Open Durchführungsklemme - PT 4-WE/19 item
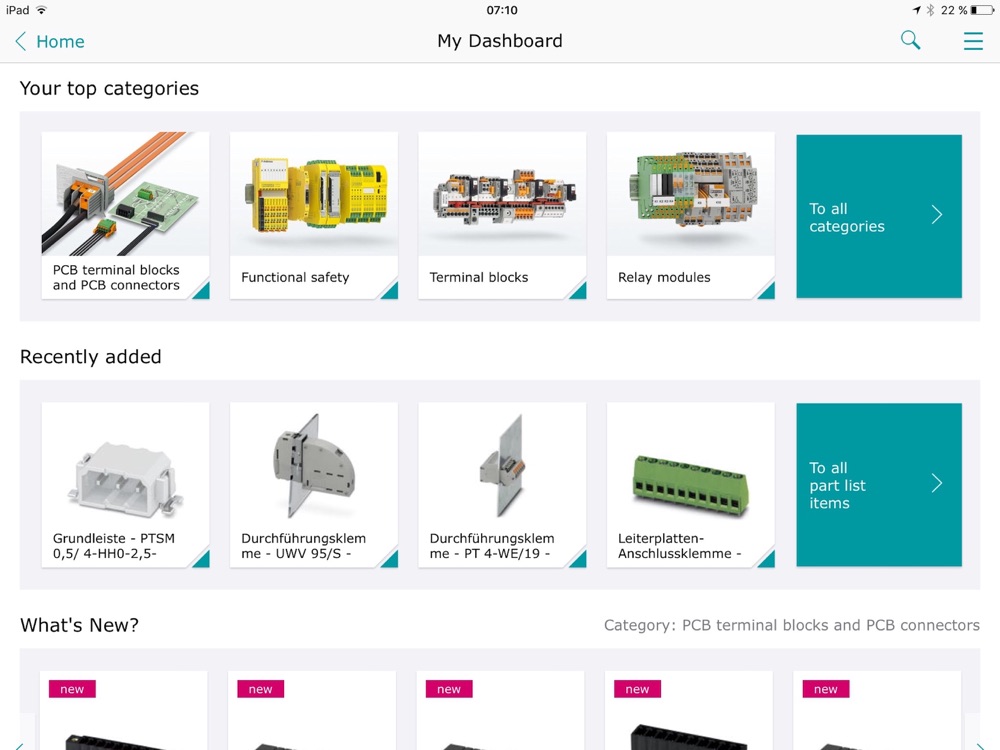1000x750 pixels. coord(502,484)
